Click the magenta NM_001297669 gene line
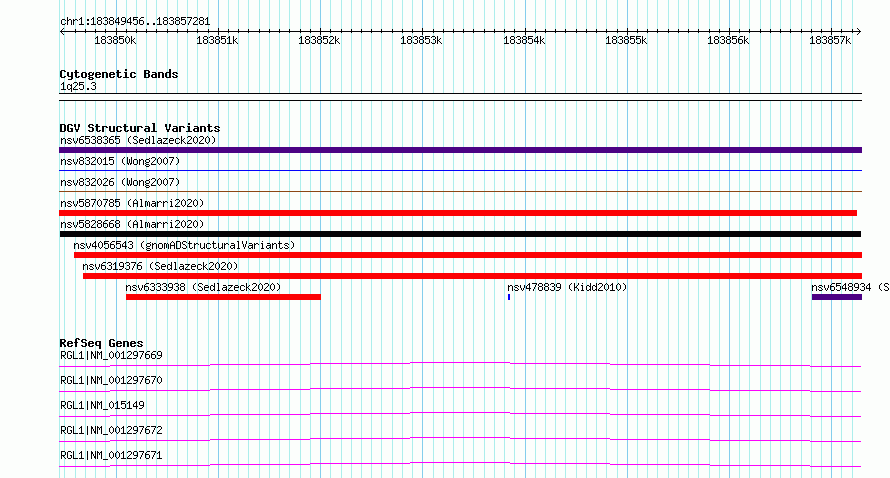Viewport: 890px width, 478px height. (x=460, y=364)
